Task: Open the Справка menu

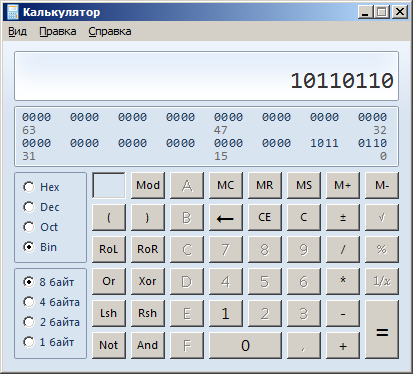Action: click(110, 32)
